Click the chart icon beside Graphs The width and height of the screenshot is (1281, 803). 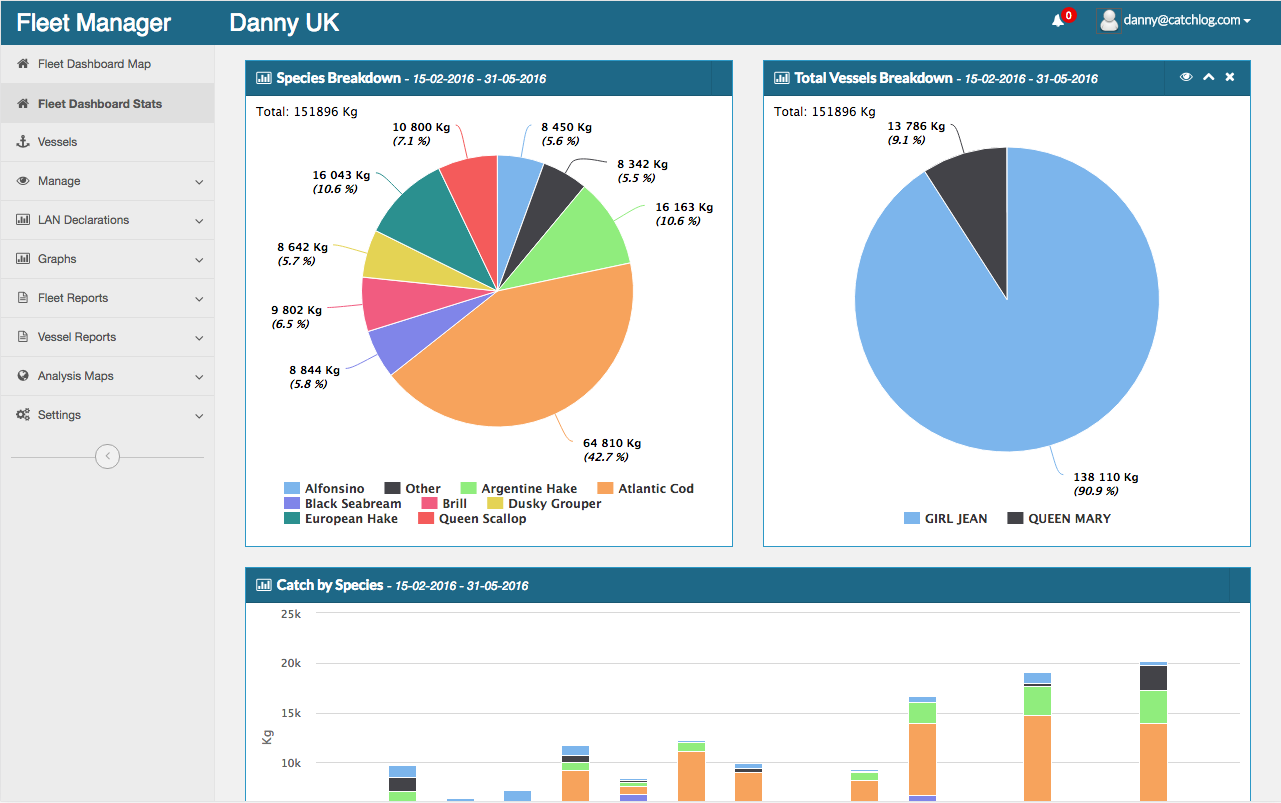pyautogui.click(x=23, y=259)
